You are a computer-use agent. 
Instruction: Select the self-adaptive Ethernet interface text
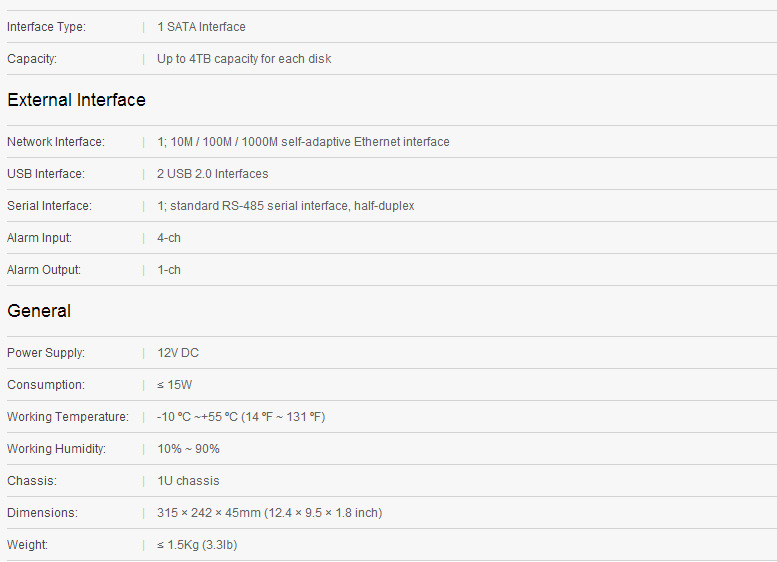303,142
